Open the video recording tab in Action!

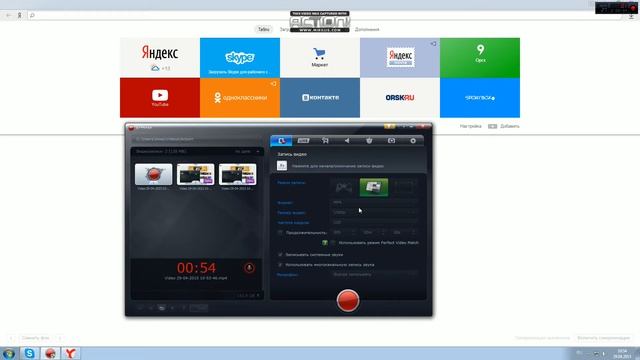click(x=281, y=140)
